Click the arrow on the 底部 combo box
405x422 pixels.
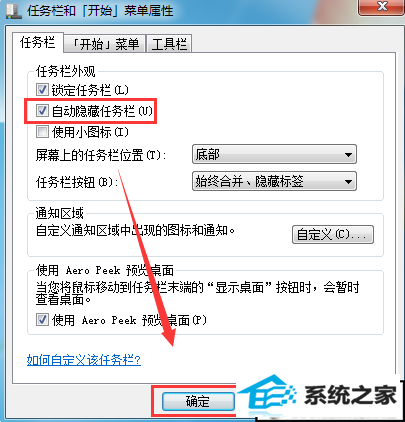click(x=348, y=155)
